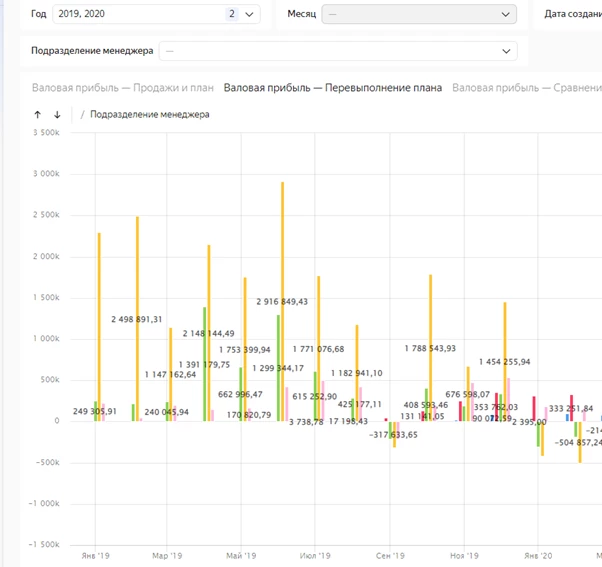Click data label 1 788 543,93
602x567 pixels.
pyautogui.click(x=430, y=349)
